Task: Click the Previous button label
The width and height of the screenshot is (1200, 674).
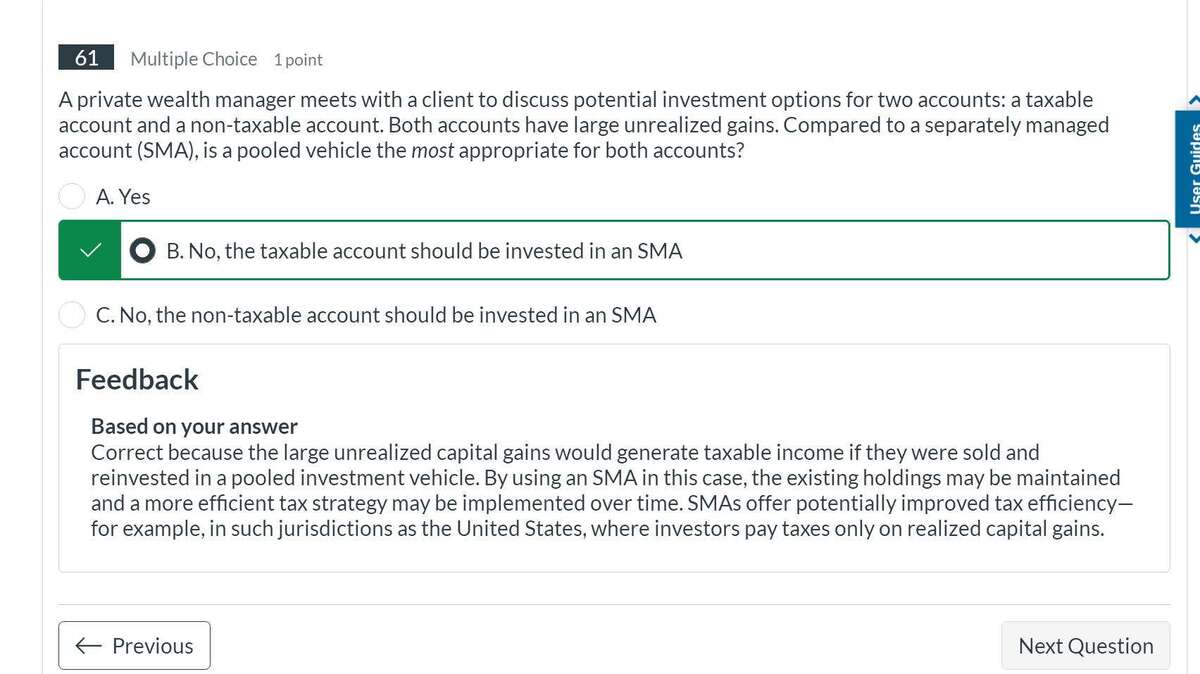Action: point(153,646)
